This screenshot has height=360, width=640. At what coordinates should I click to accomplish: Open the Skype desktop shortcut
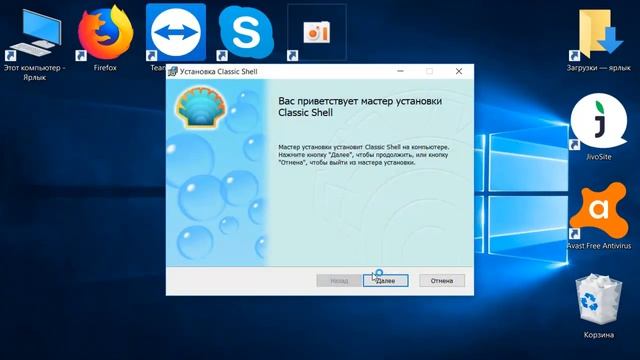(x=245, y=33)
